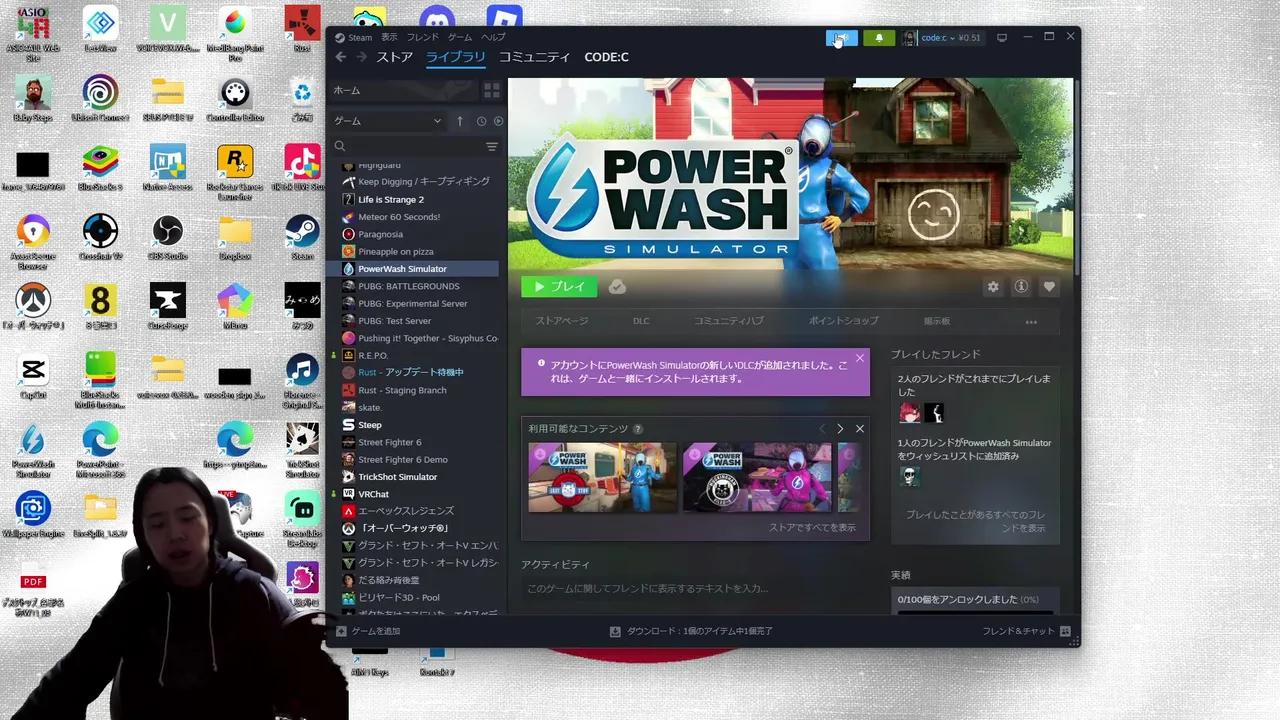Click the library search field
The height and width of the screenshot is (720, 1280).
(413, 146)
